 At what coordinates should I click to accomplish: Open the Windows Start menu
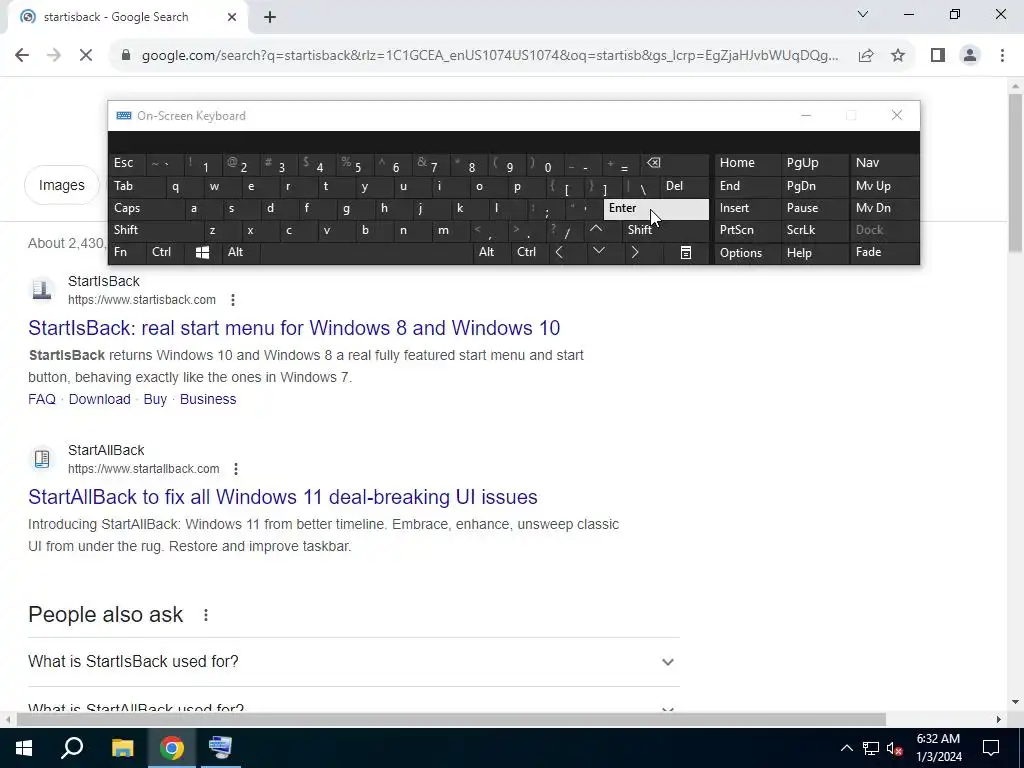24,748
